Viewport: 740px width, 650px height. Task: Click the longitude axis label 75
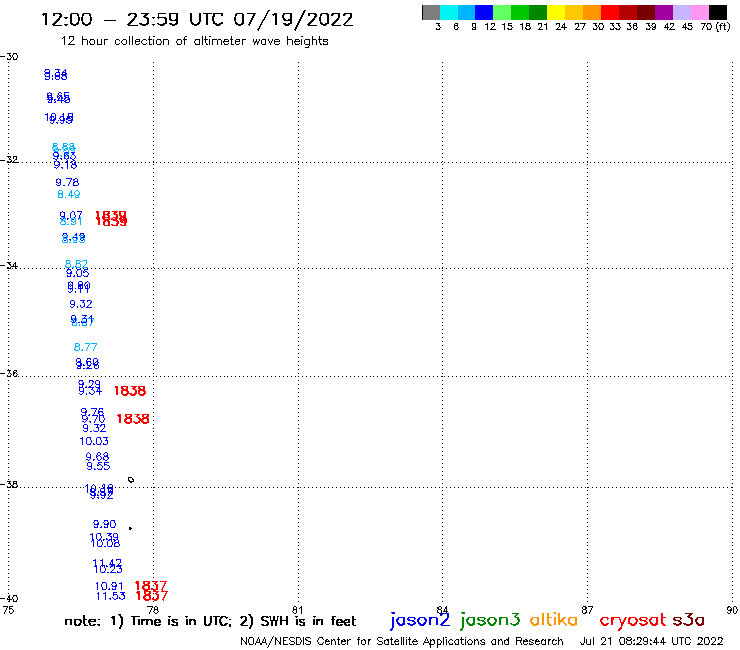pos(8,610)
